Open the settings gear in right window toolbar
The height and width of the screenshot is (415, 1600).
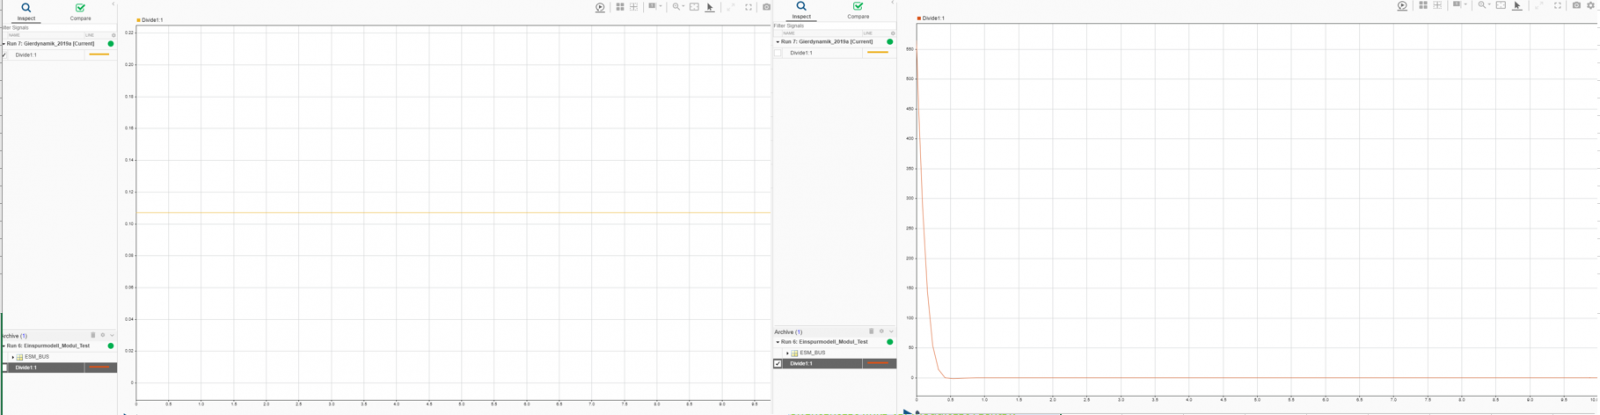(x=1591, y=6)
